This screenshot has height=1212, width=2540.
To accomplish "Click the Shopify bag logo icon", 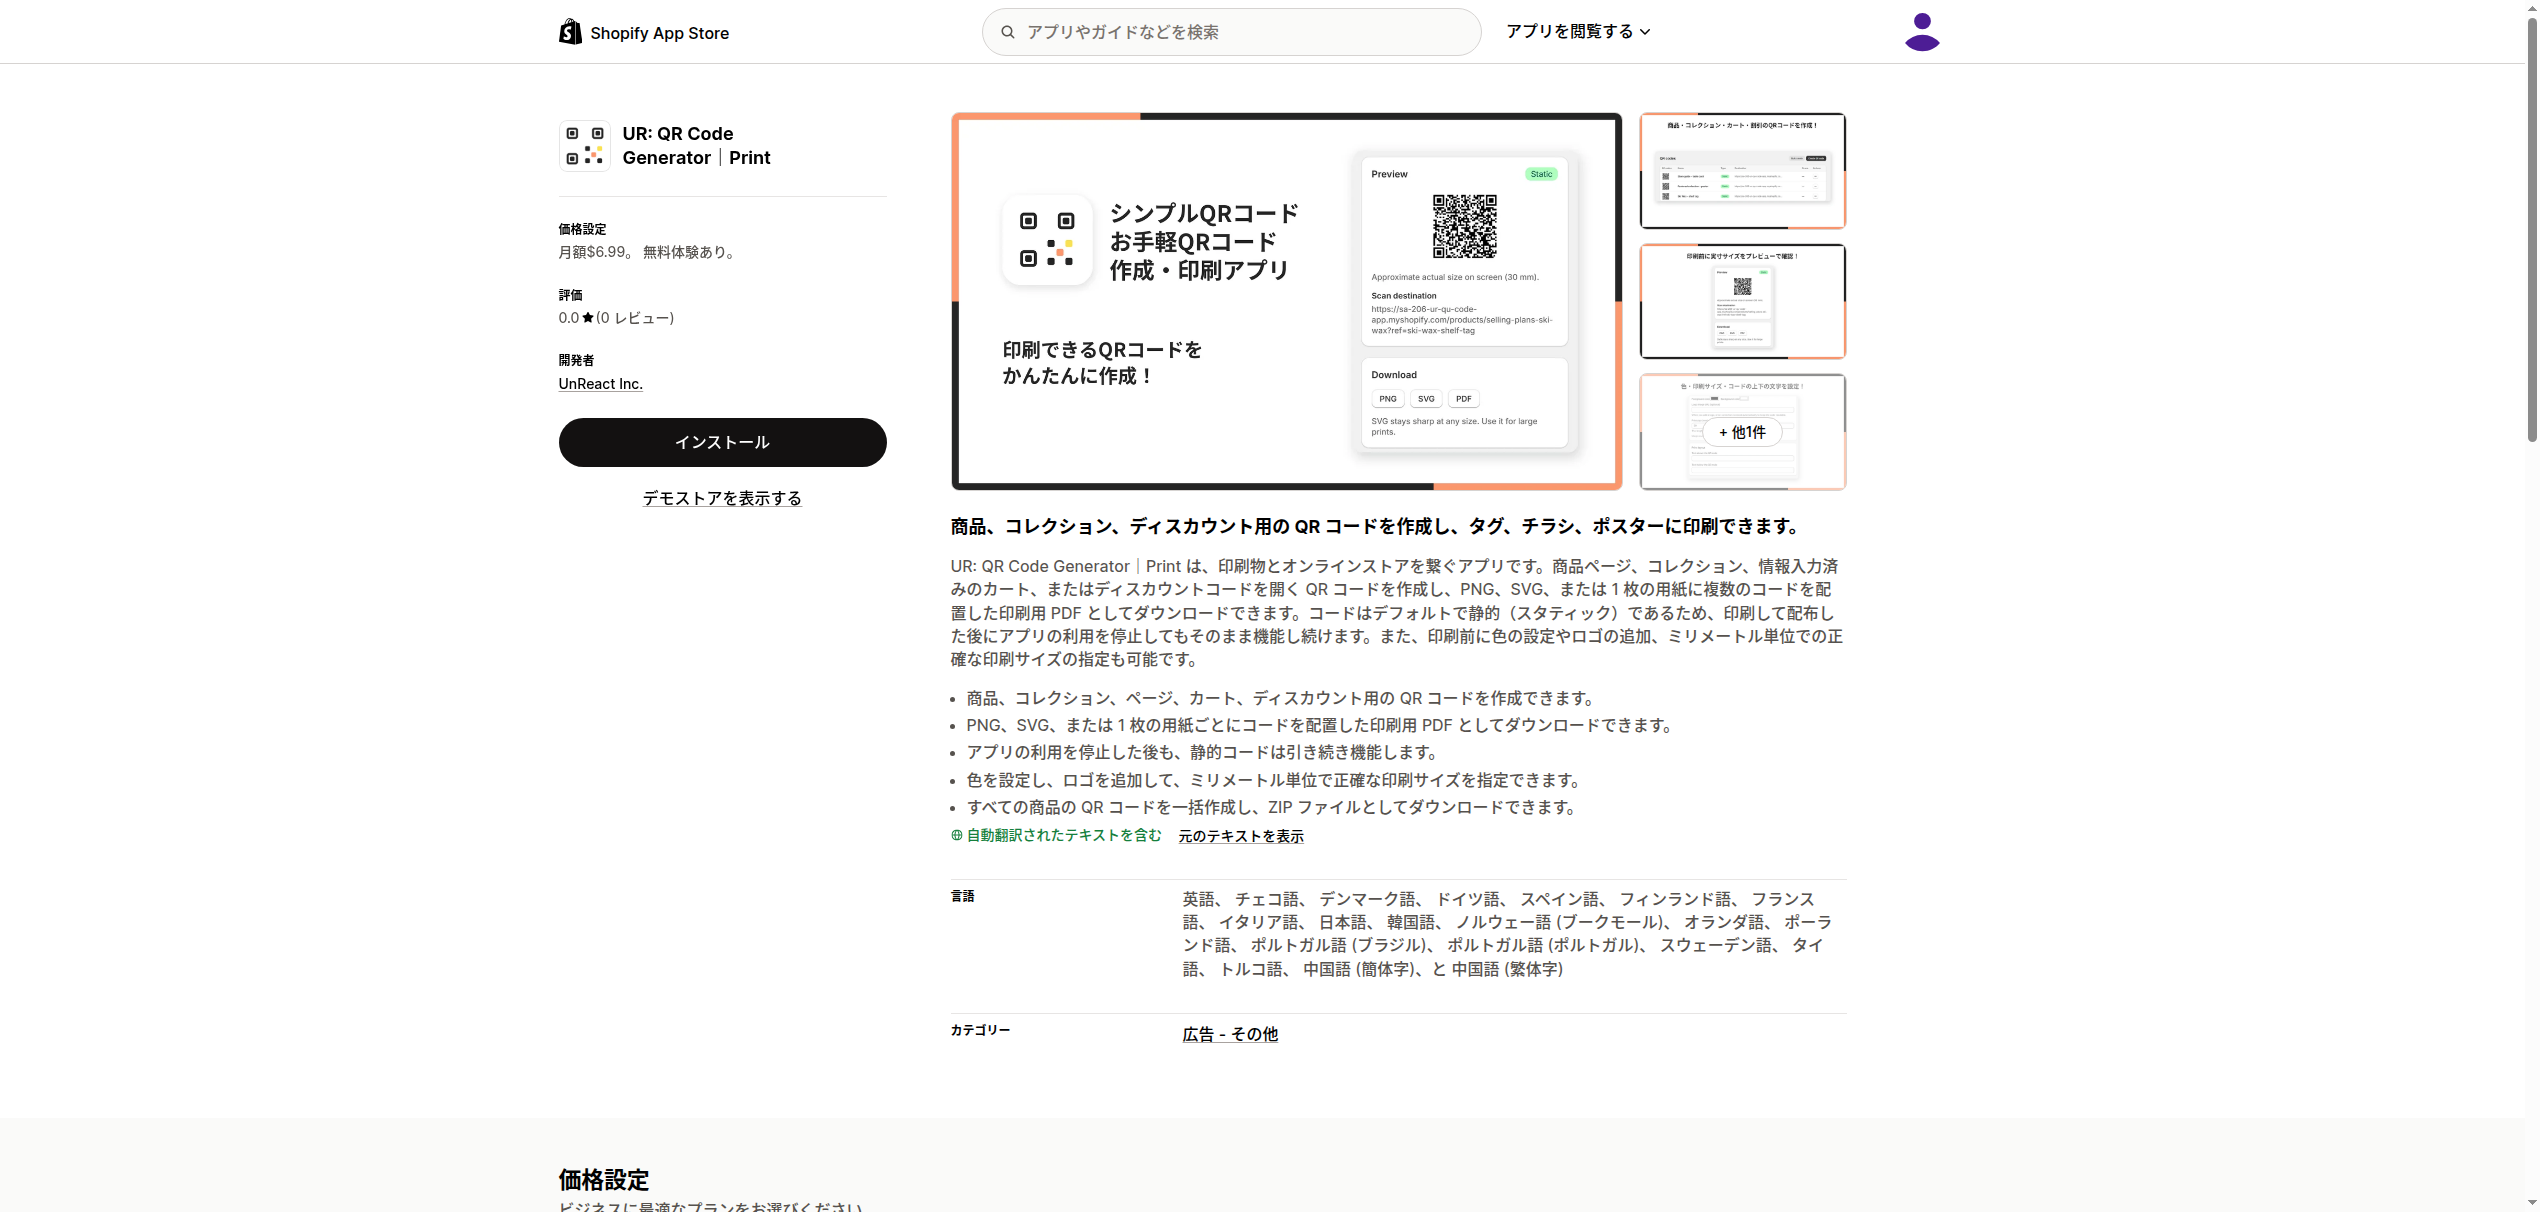I will [570, 32].
